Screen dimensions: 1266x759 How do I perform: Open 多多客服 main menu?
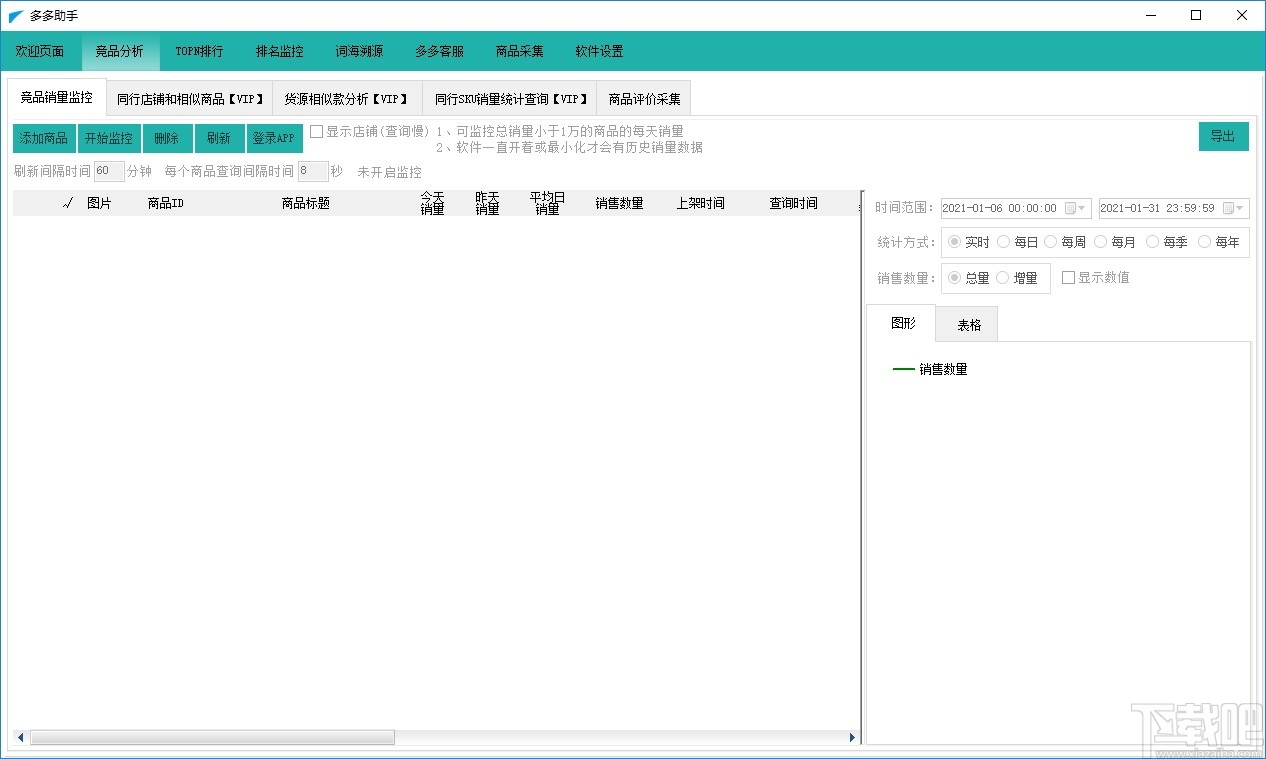point(440,51)
